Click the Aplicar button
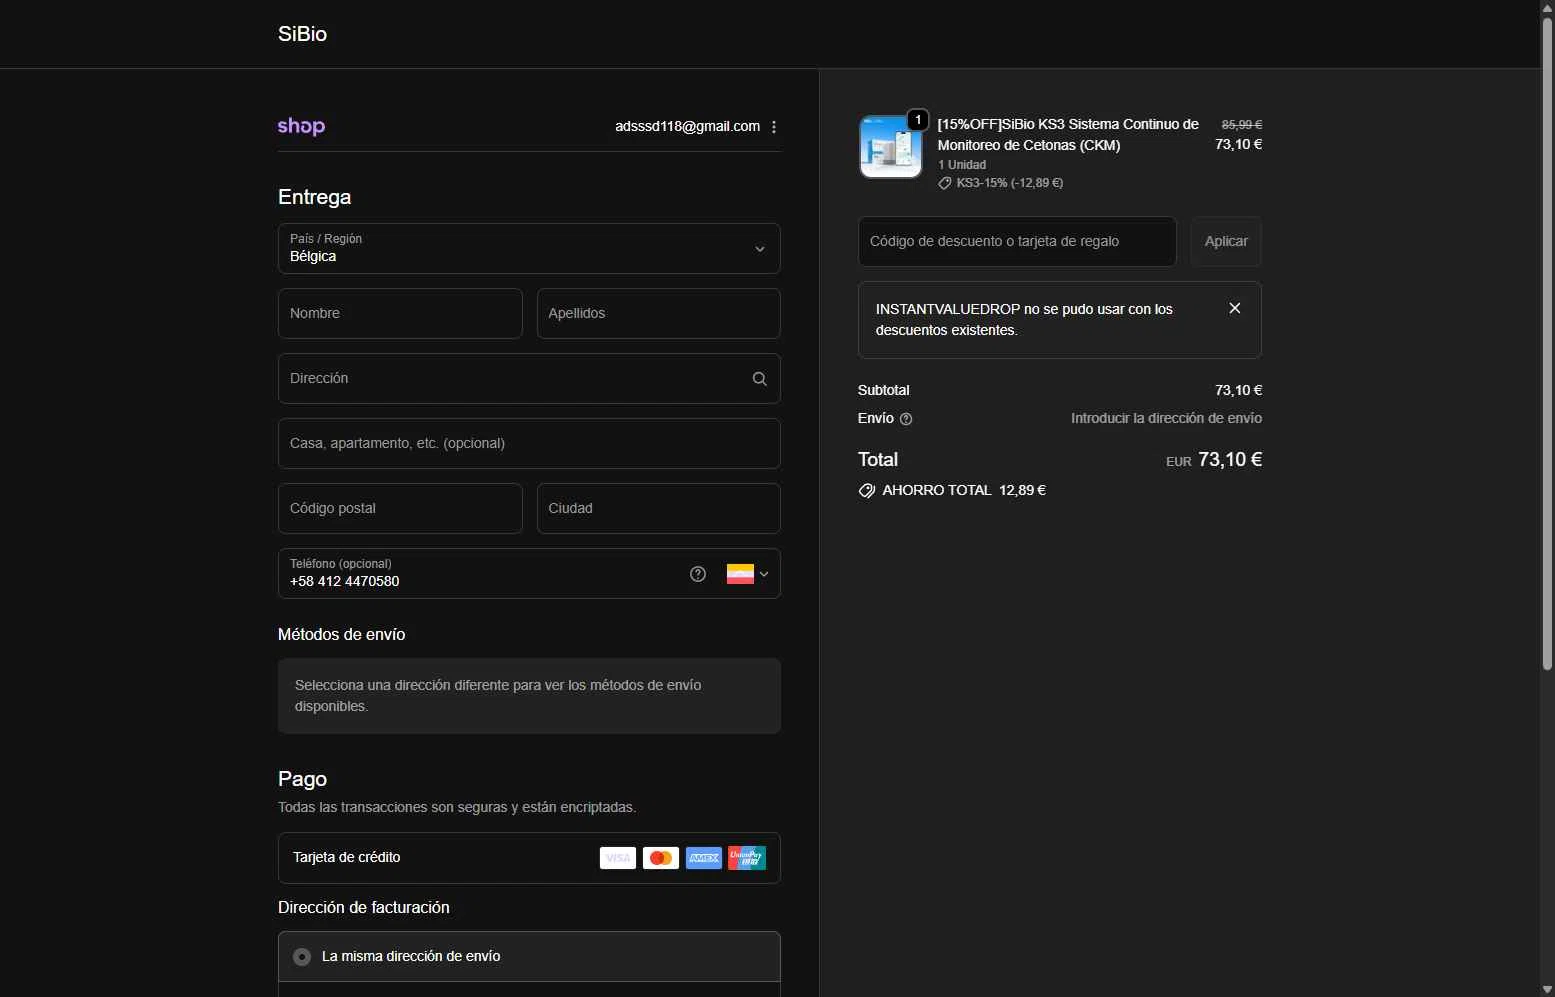 1226,241
